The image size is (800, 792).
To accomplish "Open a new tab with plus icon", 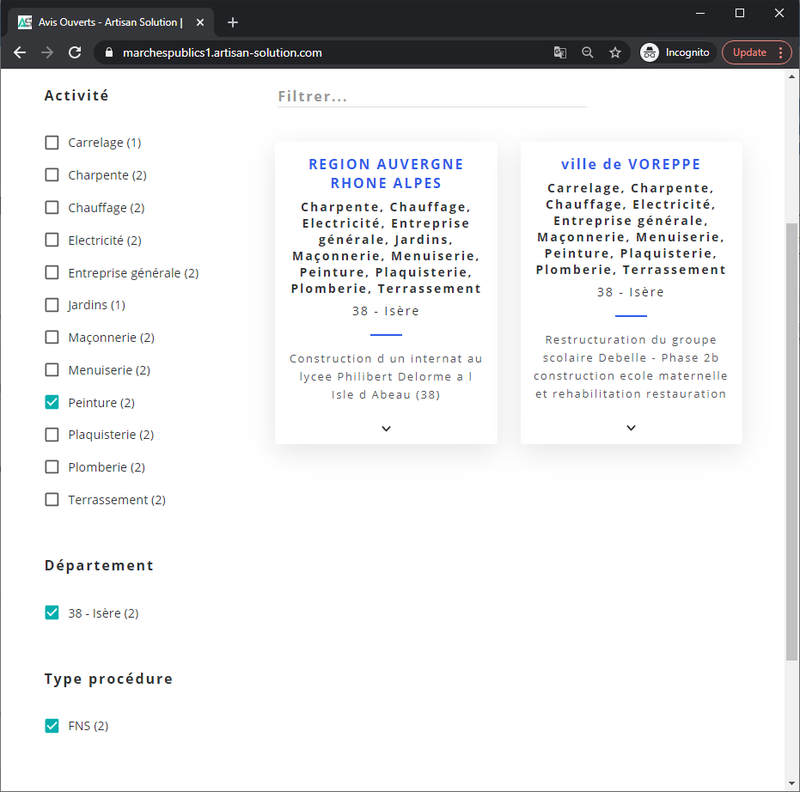I will (233, 22).
